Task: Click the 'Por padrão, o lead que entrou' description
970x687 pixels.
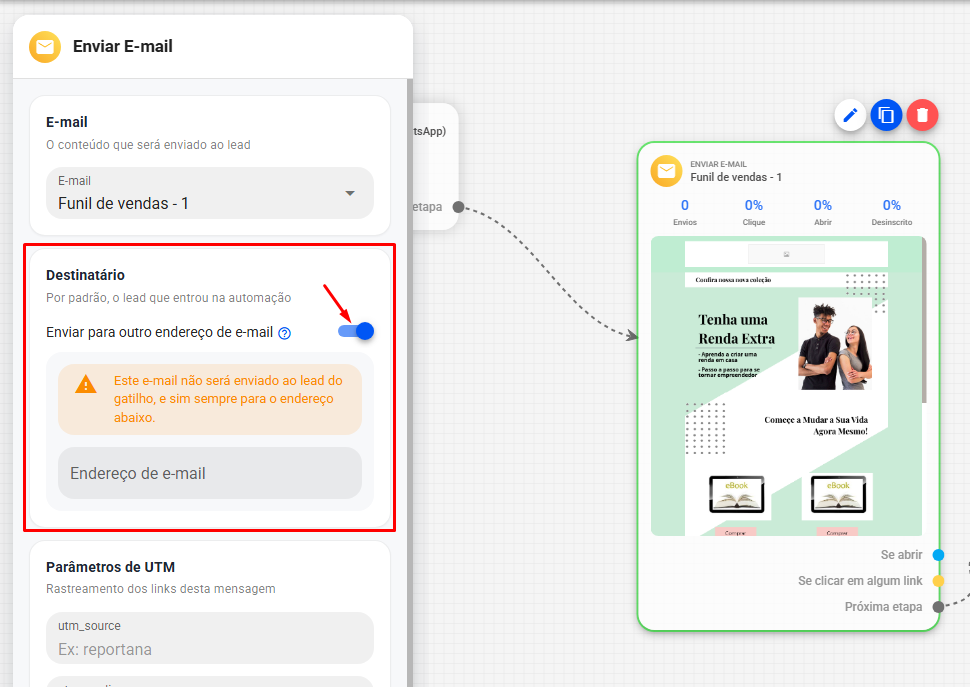Action: pos(169,298)
